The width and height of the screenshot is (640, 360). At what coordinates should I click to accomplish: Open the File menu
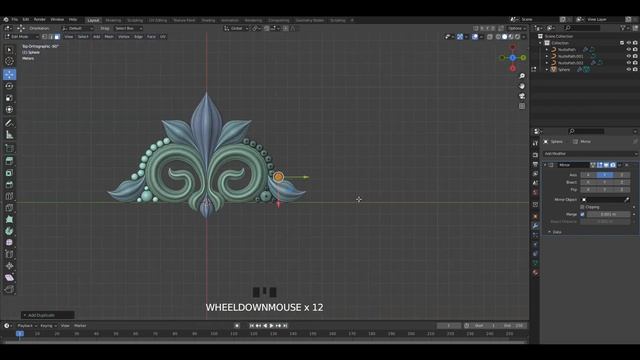[15, 20]
